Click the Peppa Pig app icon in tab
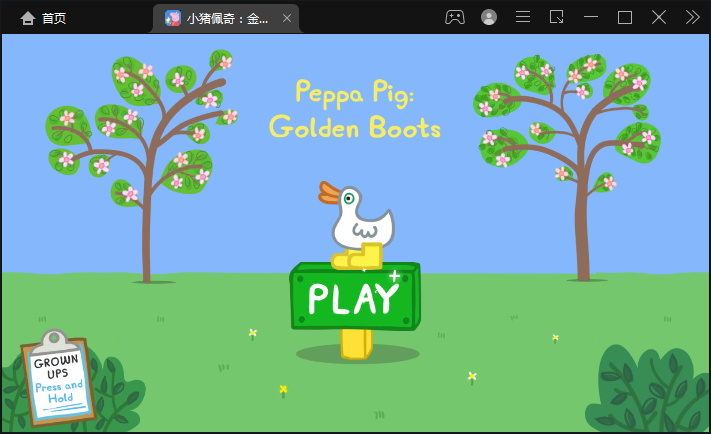Screen dimensions: 711x434 pyautogui.click(x=173, y=18)
